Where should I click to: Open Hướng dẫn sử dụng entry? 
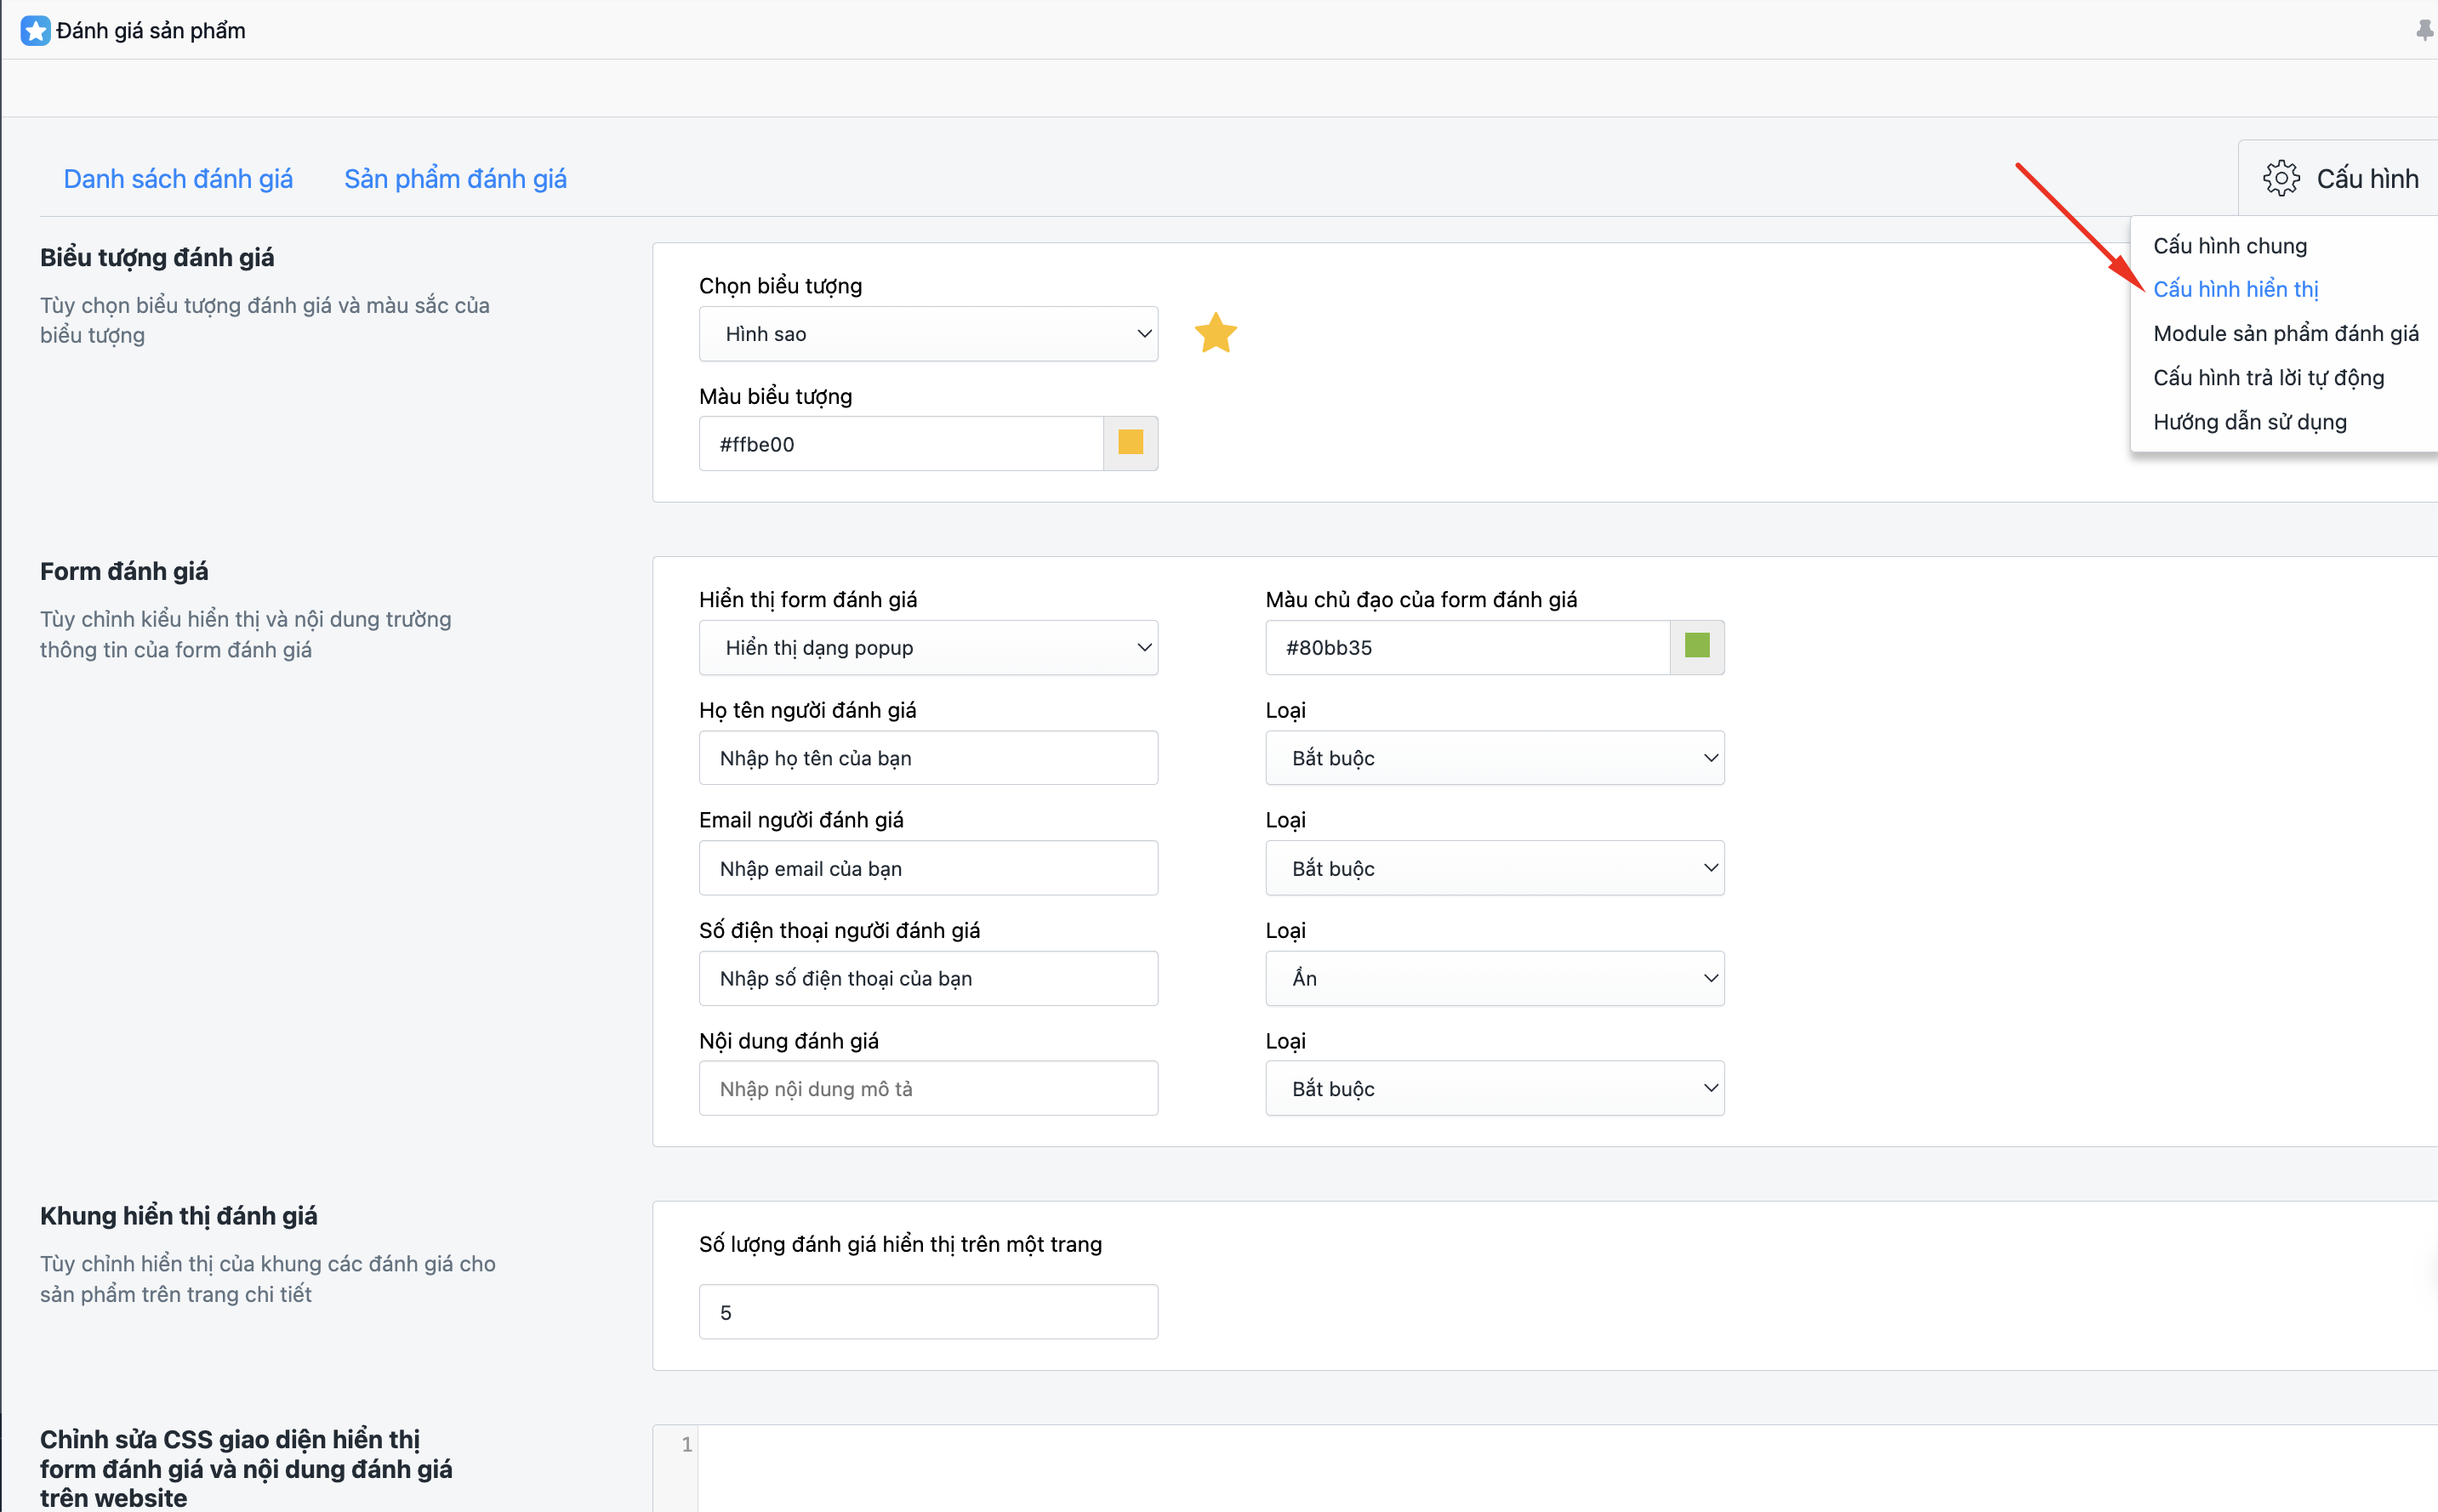[2250, 421]
